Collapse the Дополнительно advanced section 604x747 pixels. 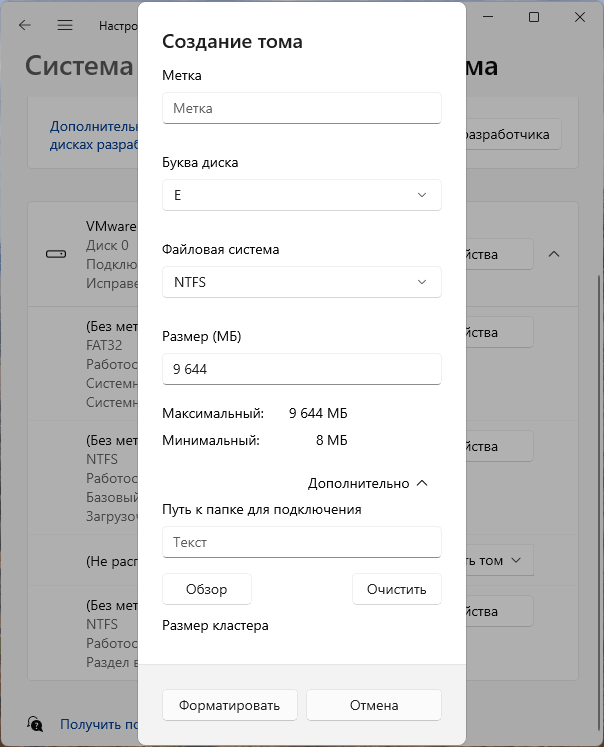368,483
